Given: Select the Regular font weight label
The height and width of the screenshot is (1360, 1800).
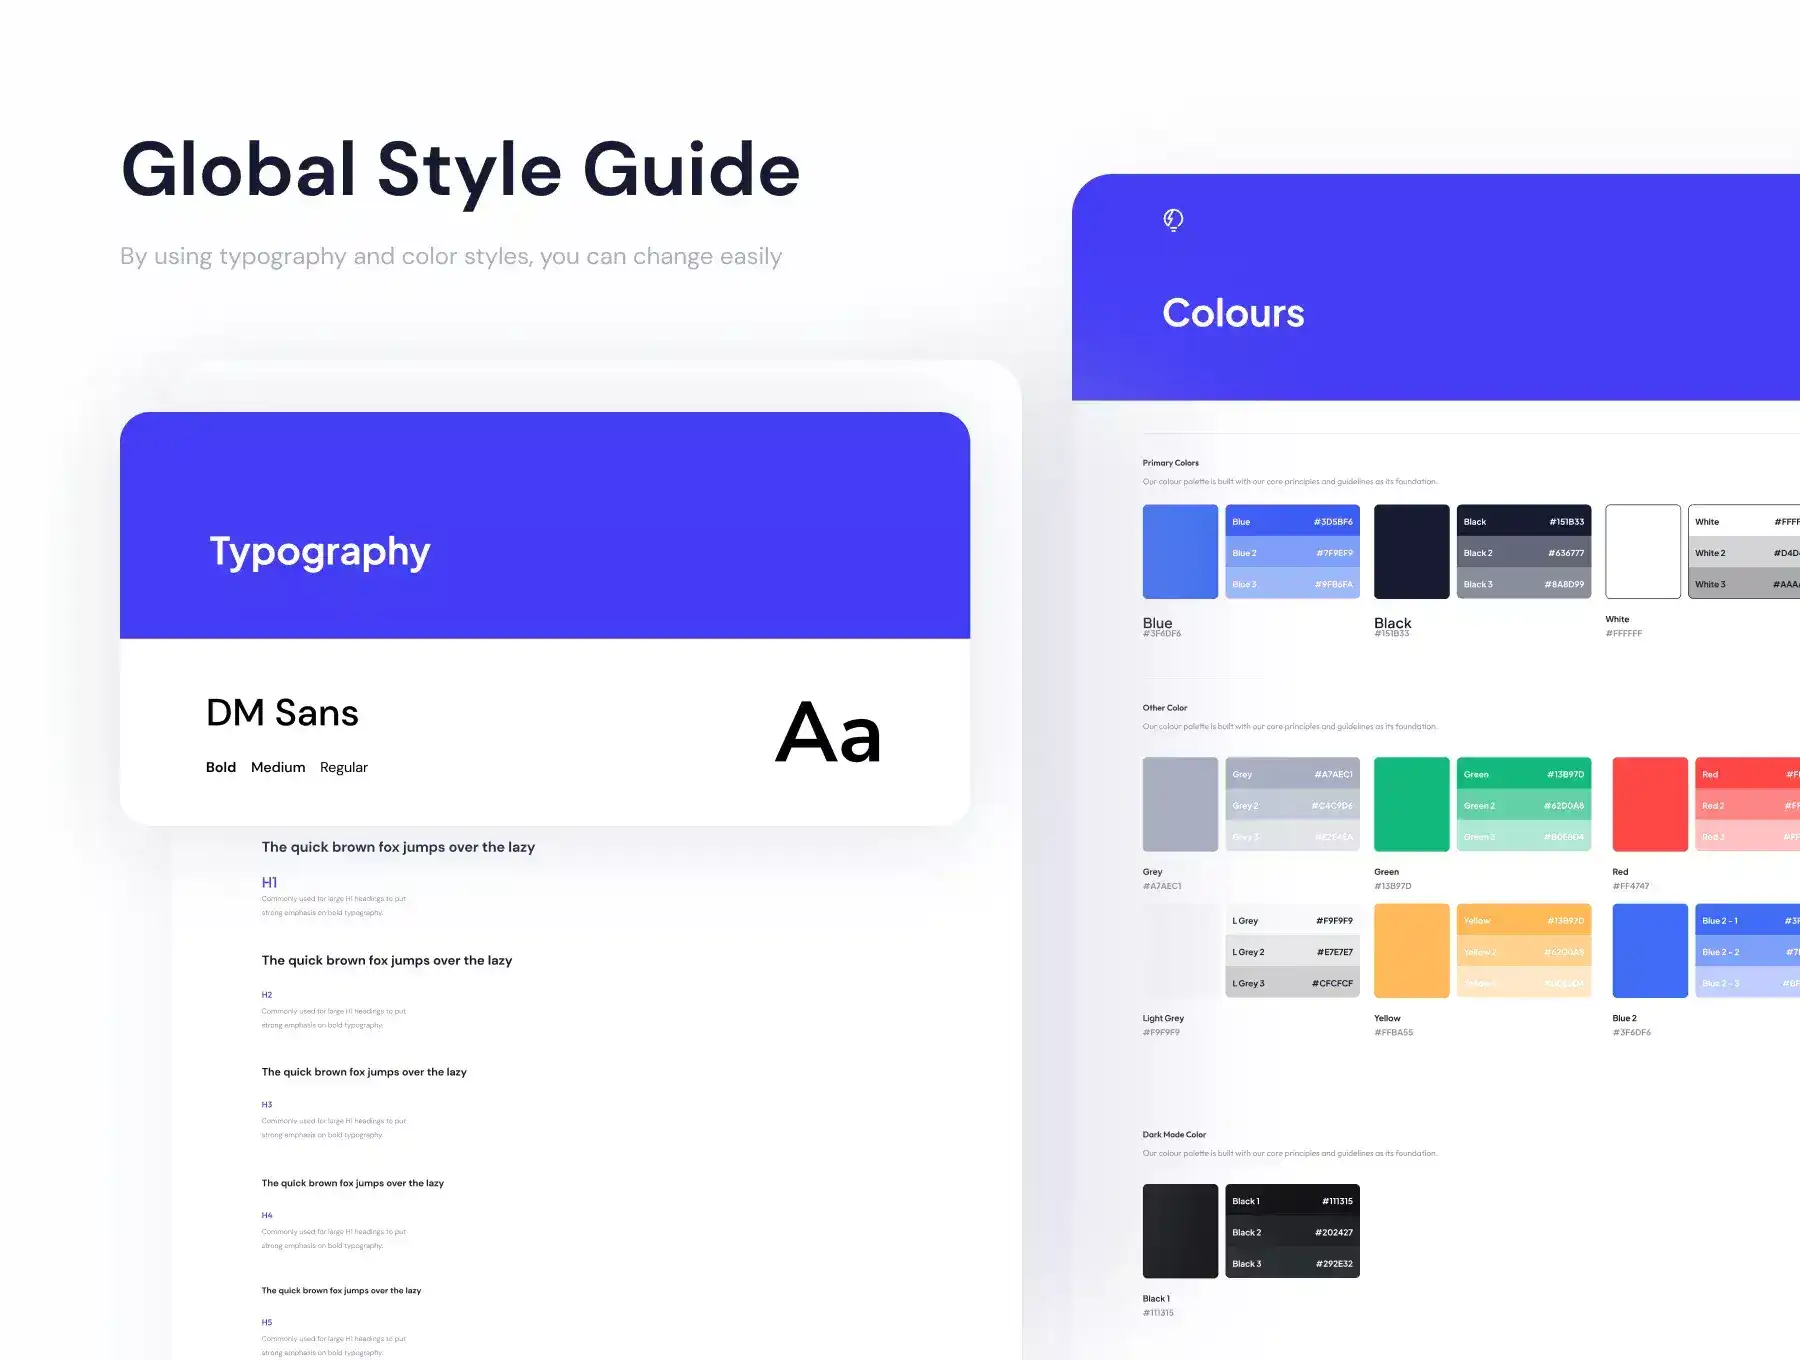Looking at the screenshot, I should pyautogui.click(x=343, y=767).
